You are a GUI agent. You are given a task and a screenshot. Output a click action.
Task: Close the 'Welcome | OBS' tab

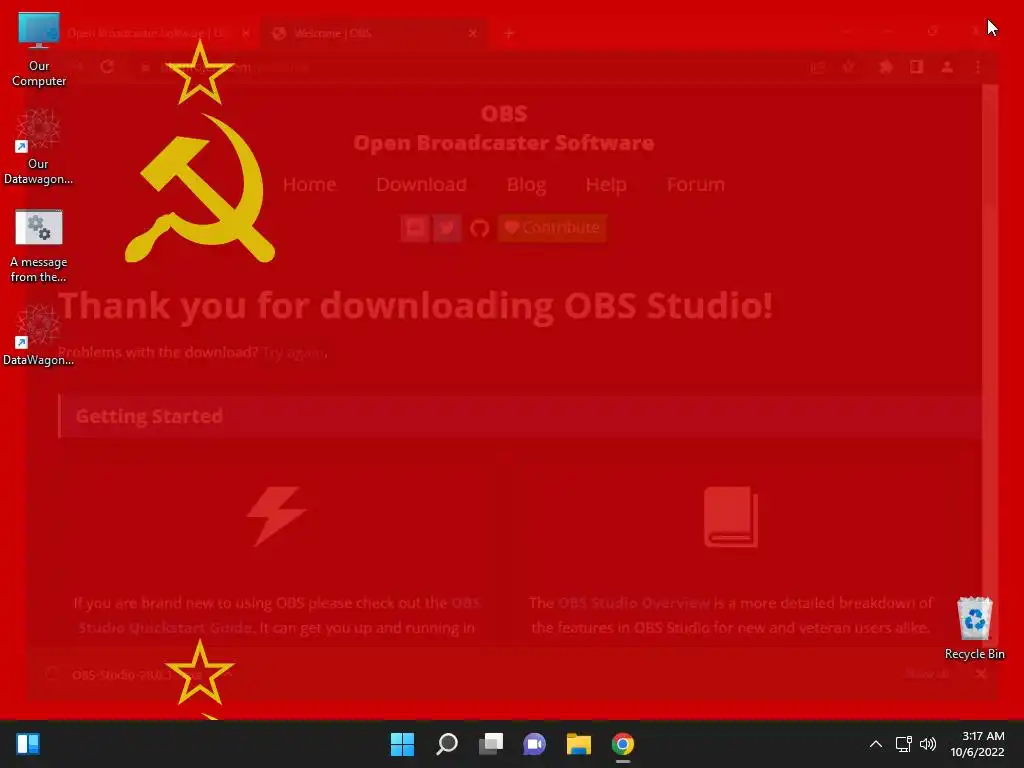click(473, 33)
